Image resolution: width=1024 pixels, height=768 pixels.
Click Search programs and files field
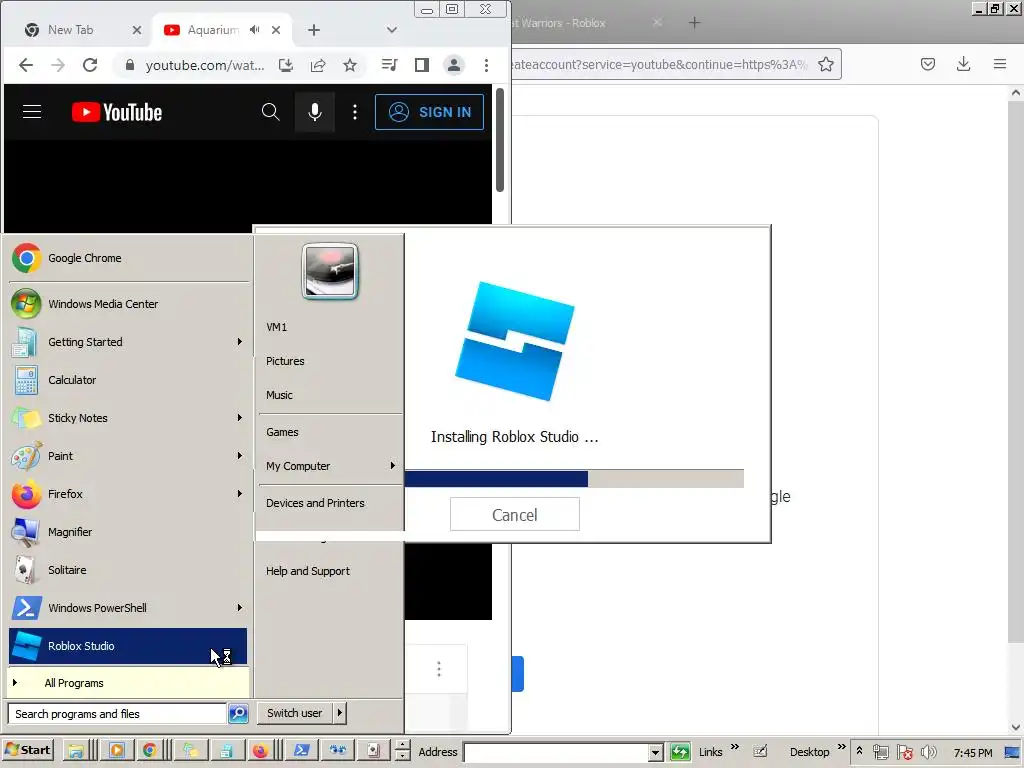tap(117, 714)
